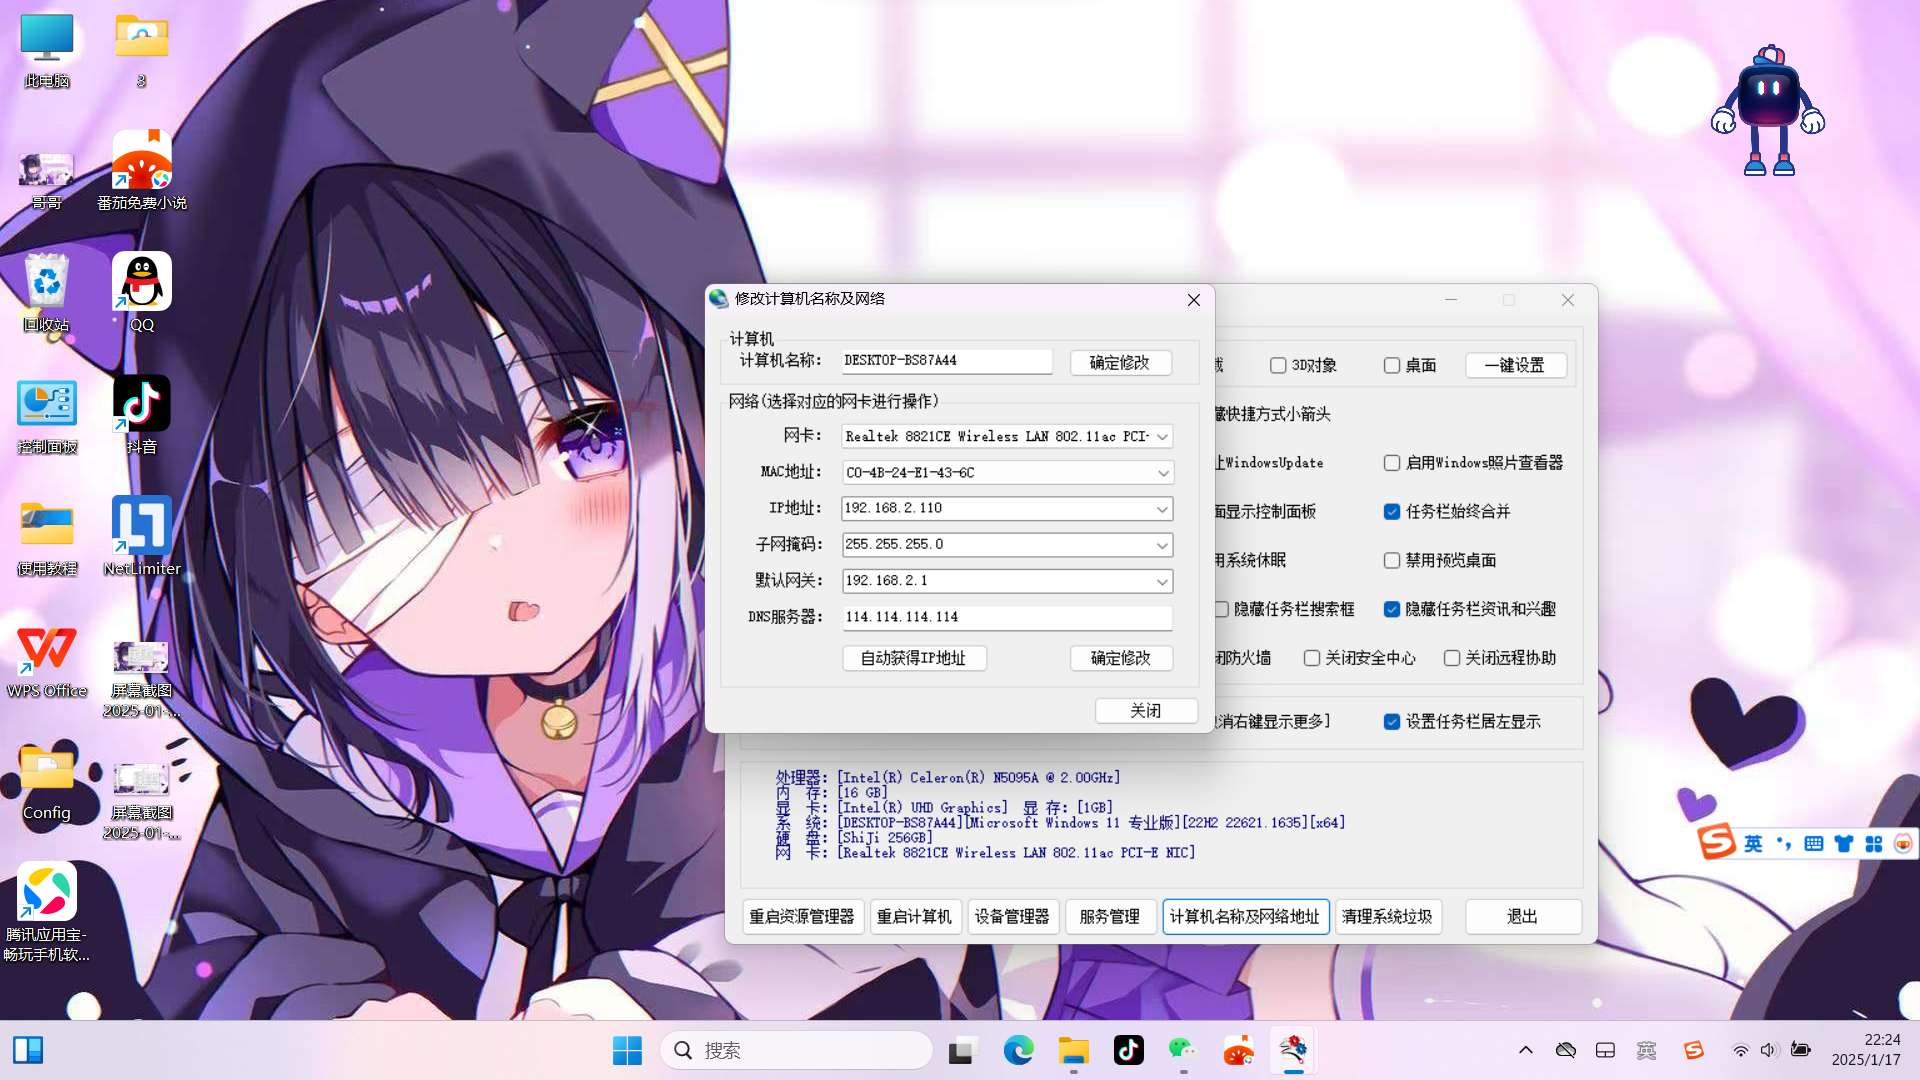This screenshot has width=1920, height=1080.
Task: Expand the MAC地址 dropdown
Action: point(1162,473)
